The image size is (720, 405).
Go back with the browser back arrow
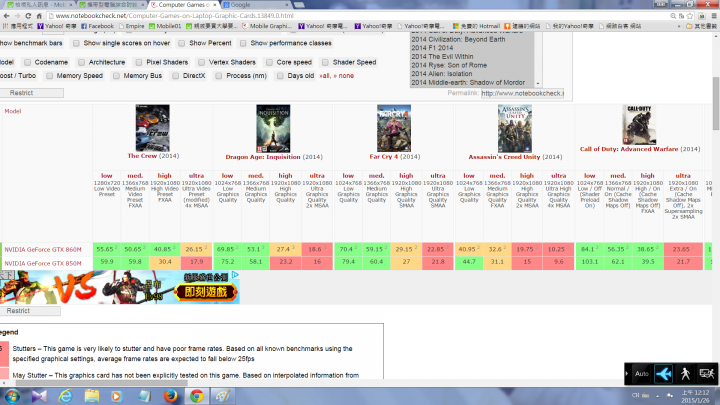point(6,16)
